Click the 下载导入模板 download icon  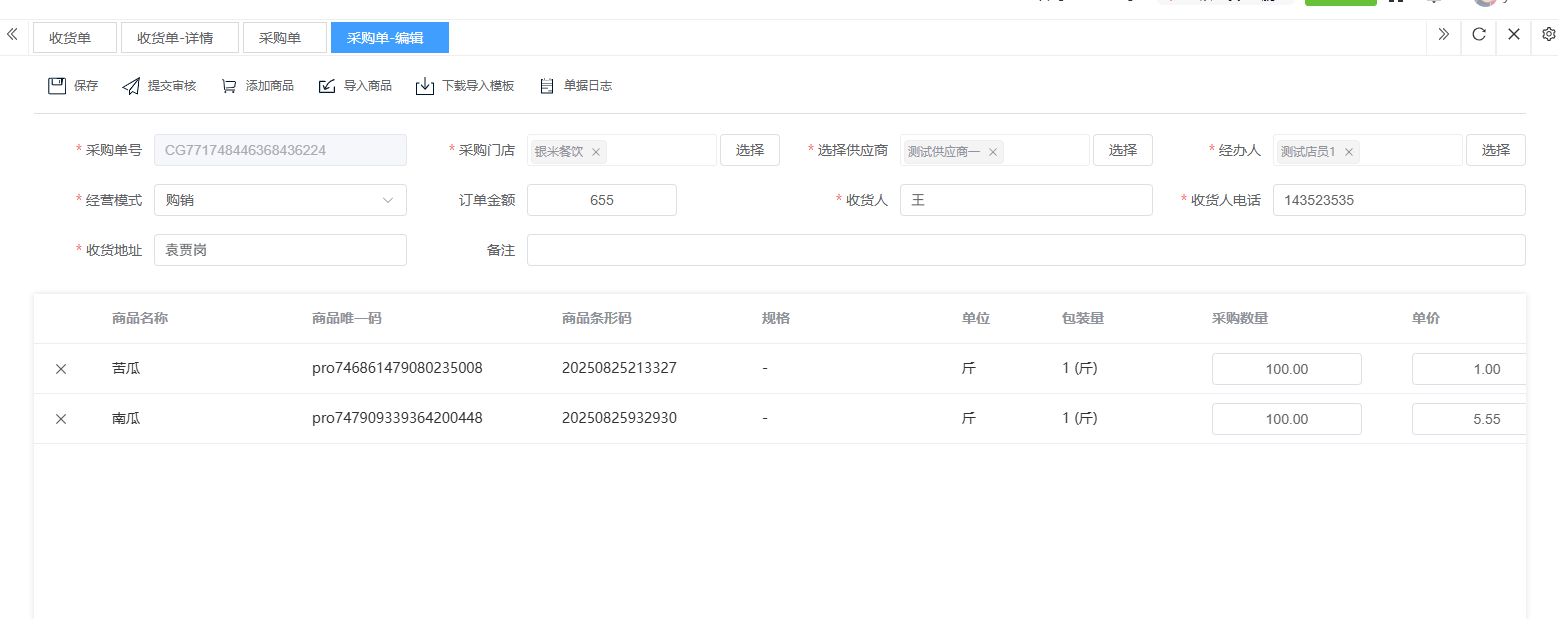425,86
